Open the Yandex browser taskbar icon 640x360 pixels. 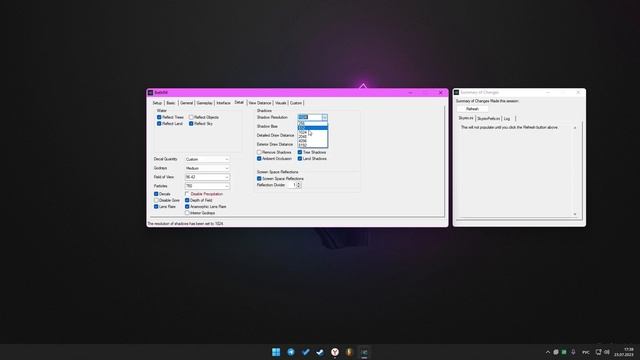(335, 352)
